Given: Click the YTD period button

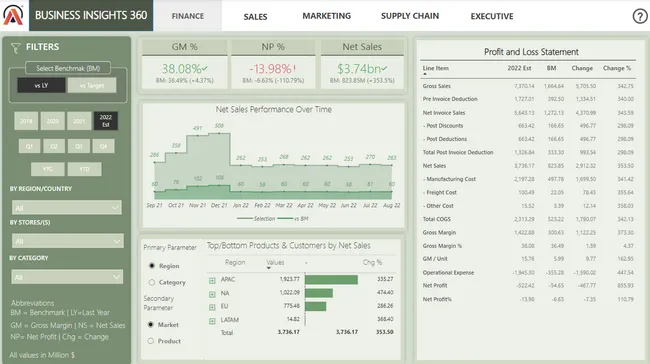Looking at the screenshot, I should click(x=85, y=169).
